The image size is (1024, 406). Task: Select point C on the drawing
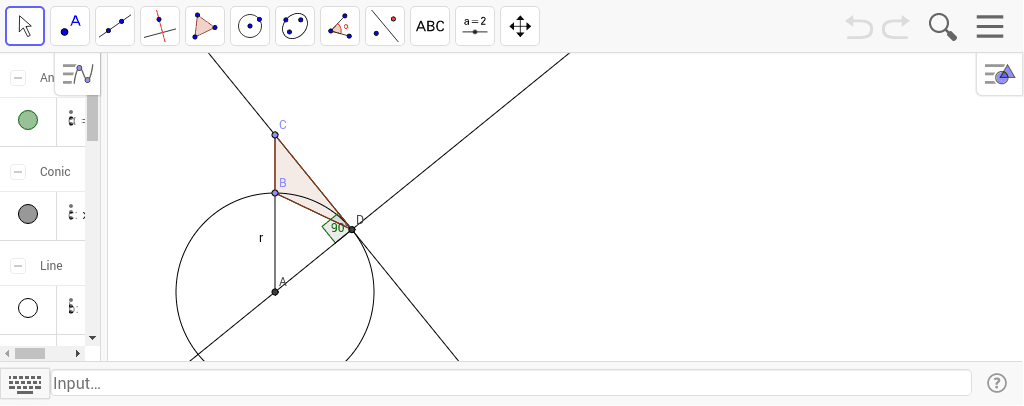tap(275, 135)
